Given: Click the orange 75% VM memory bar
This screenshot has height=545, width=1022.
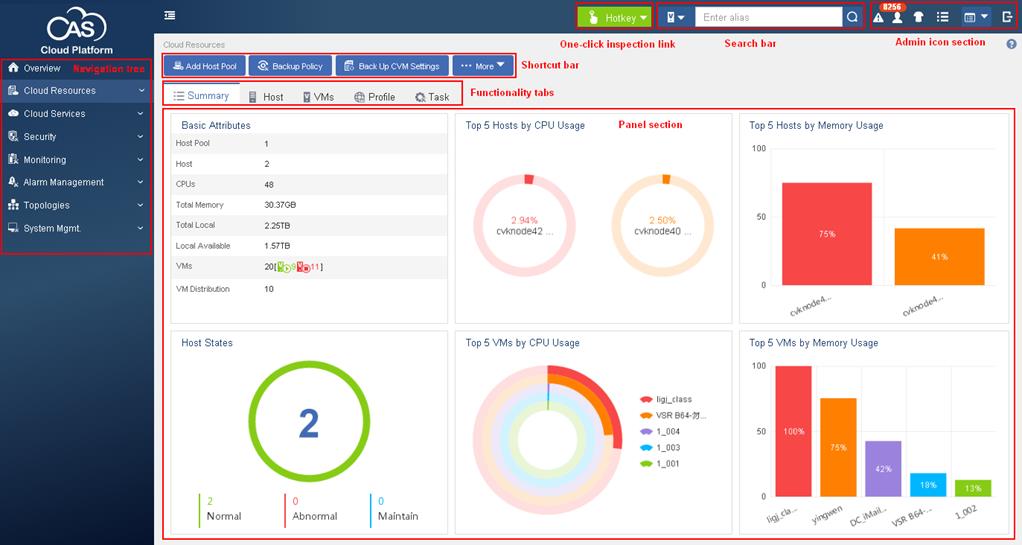Looking at the screenshot, I should [838, 447].
